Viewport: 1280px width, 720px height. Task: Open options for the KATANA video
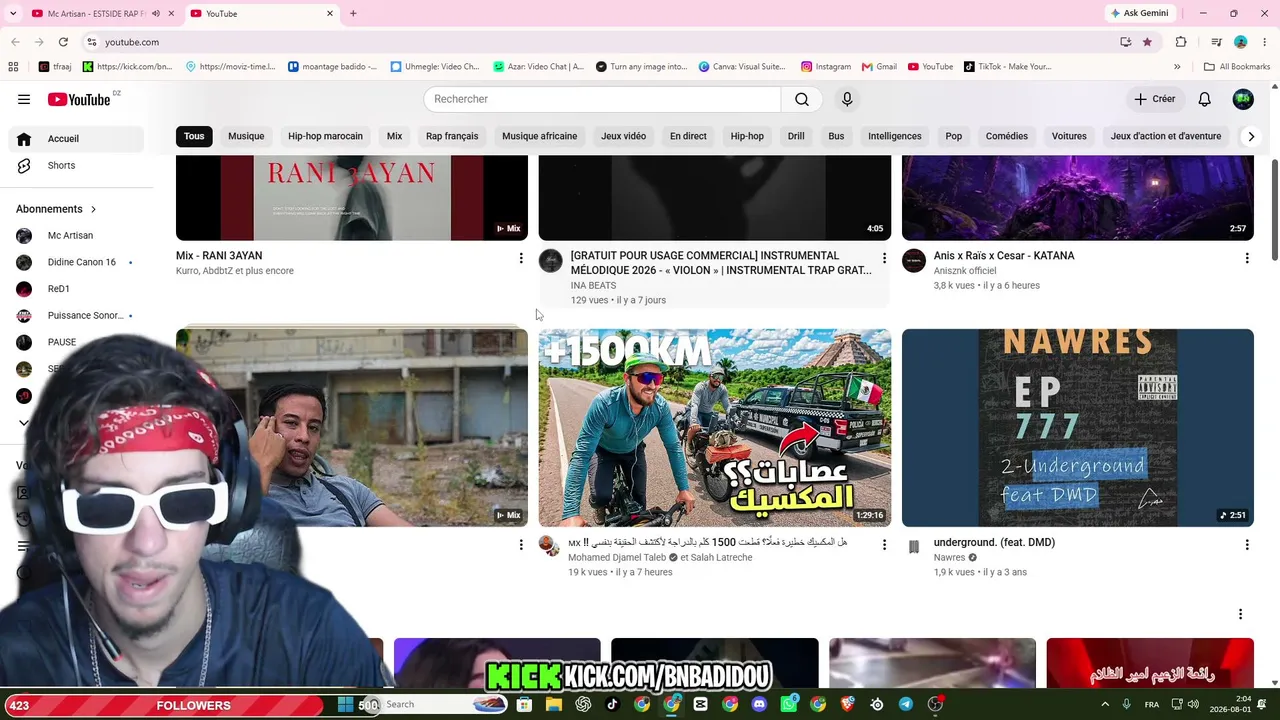tap(1247, 258)
